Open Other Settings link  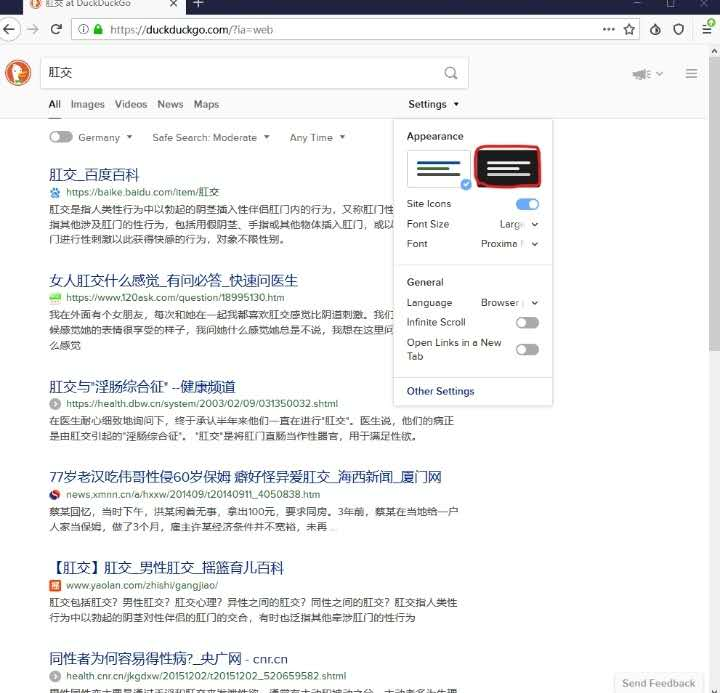(x=440, y=391)
